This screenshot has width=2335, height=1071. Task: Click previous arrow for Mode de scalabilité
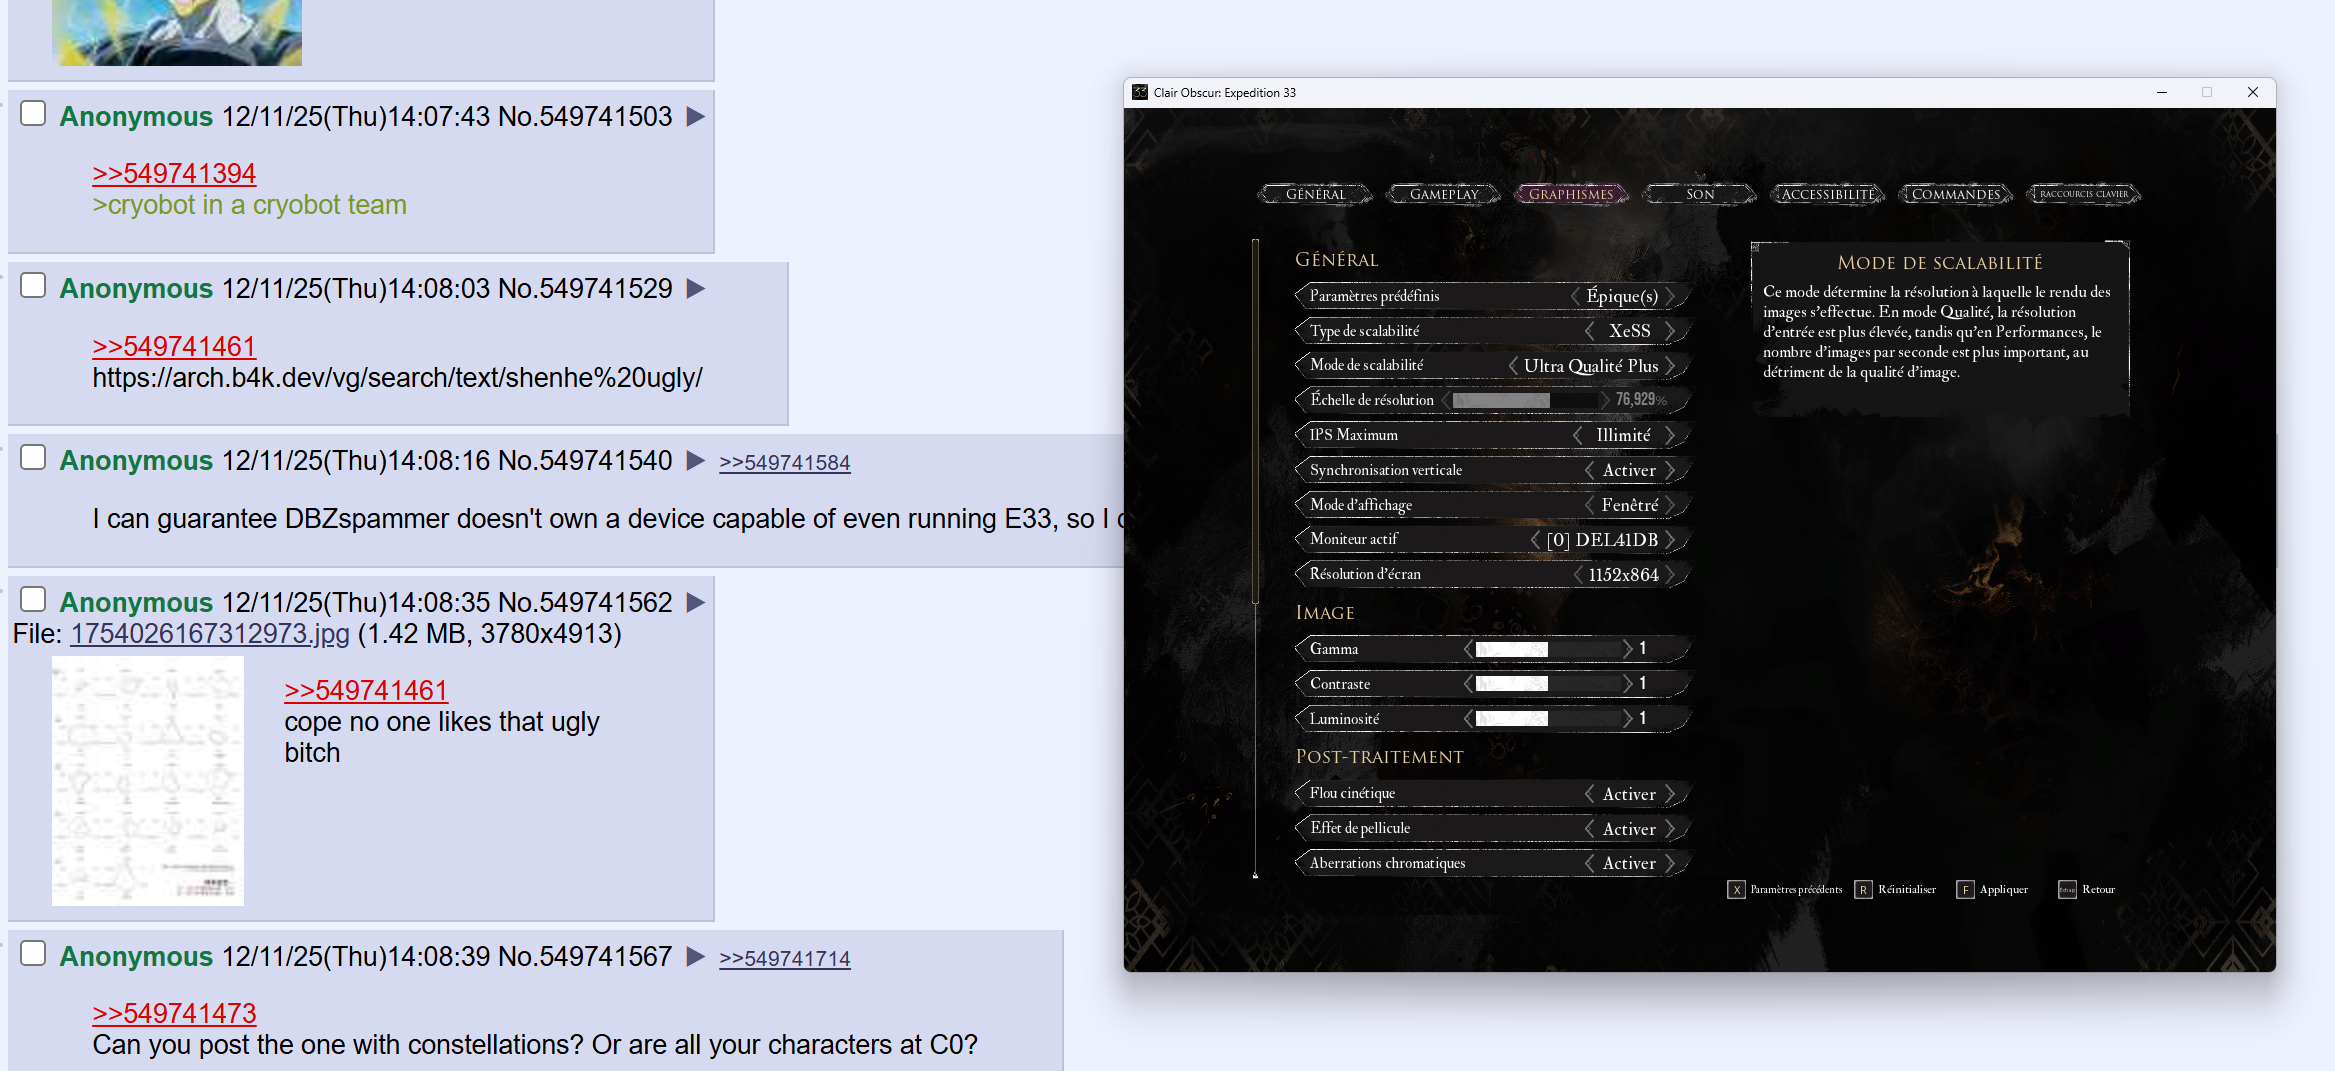pos(1513,366)
